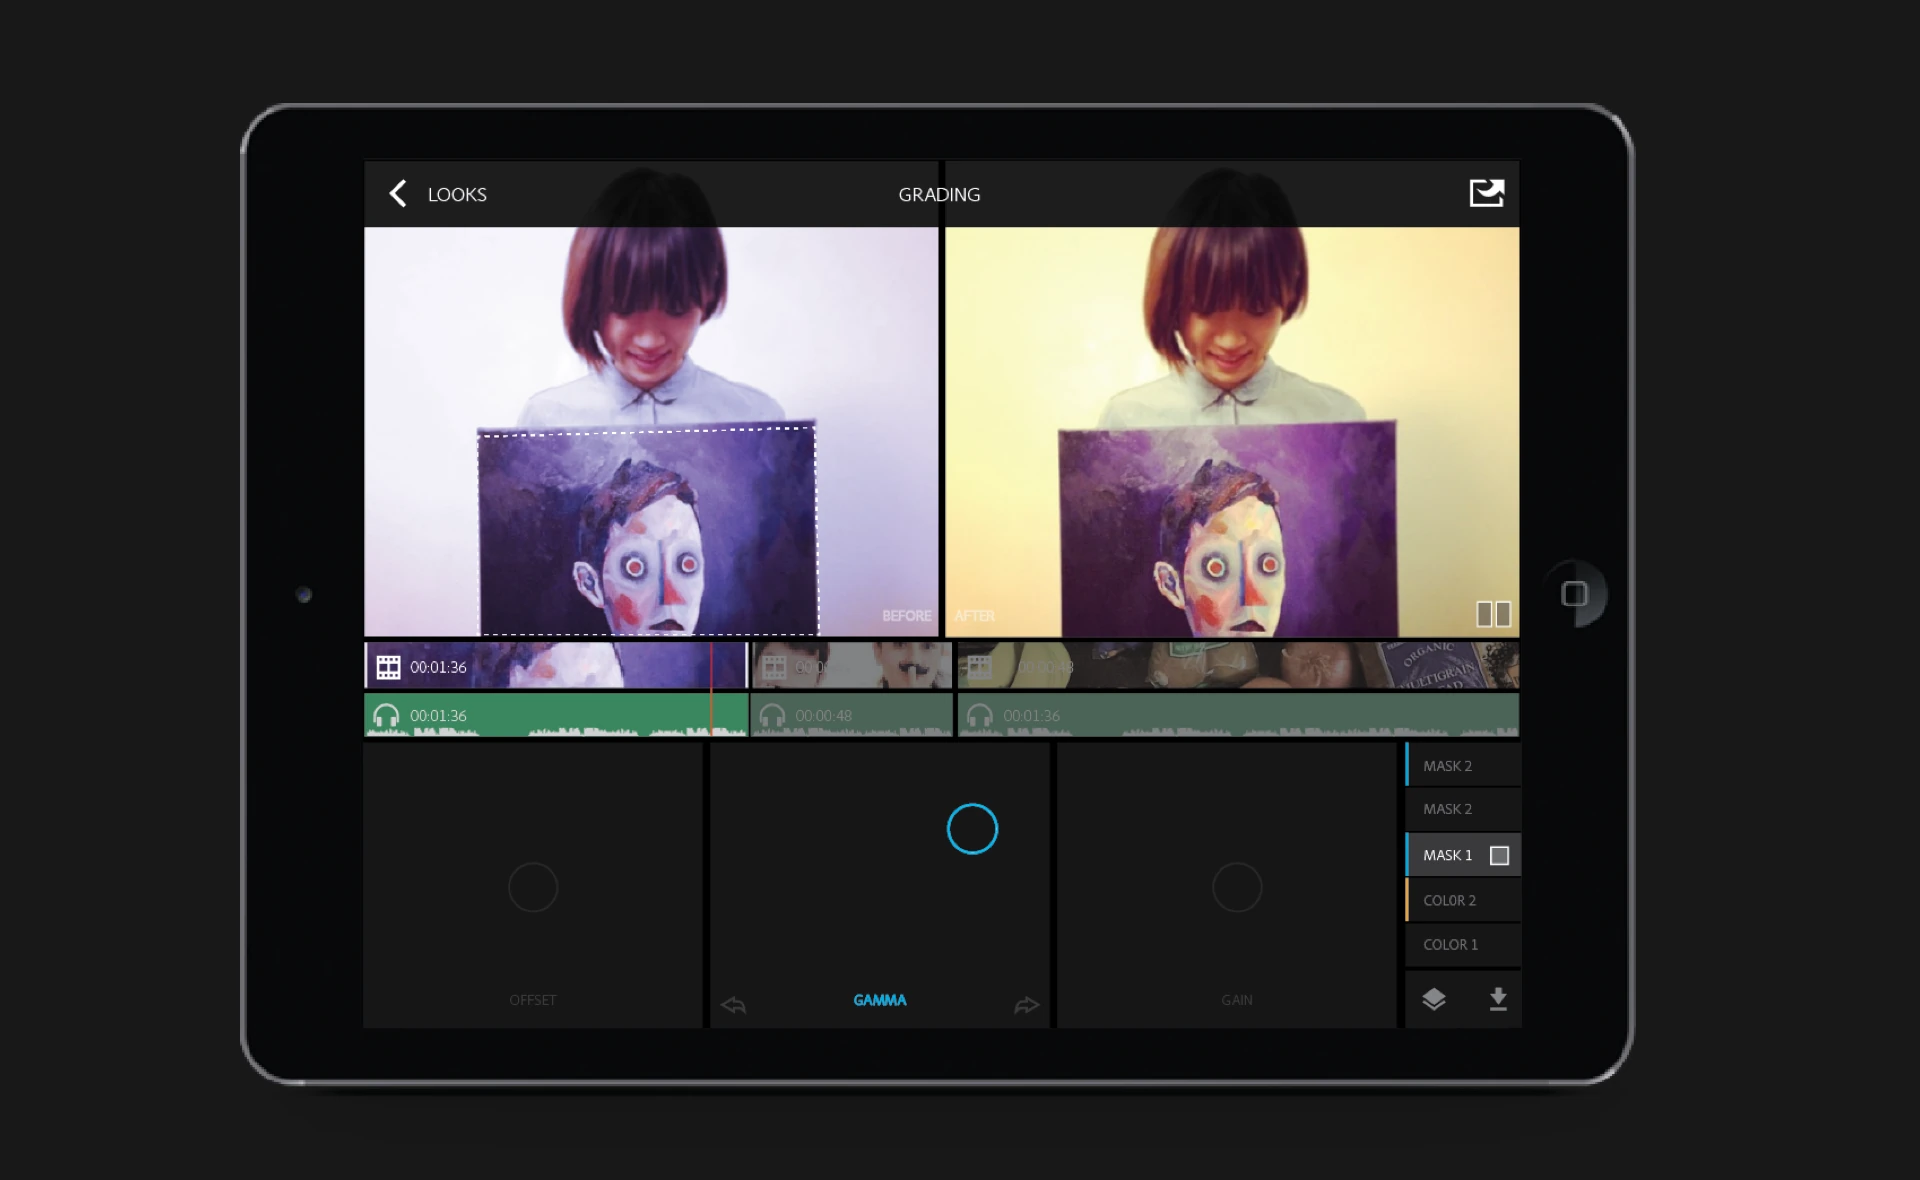The height and width of the screenshot is (1180, 1920).
Task: Select the Mask 1 layer
Action: [1463, 855]
